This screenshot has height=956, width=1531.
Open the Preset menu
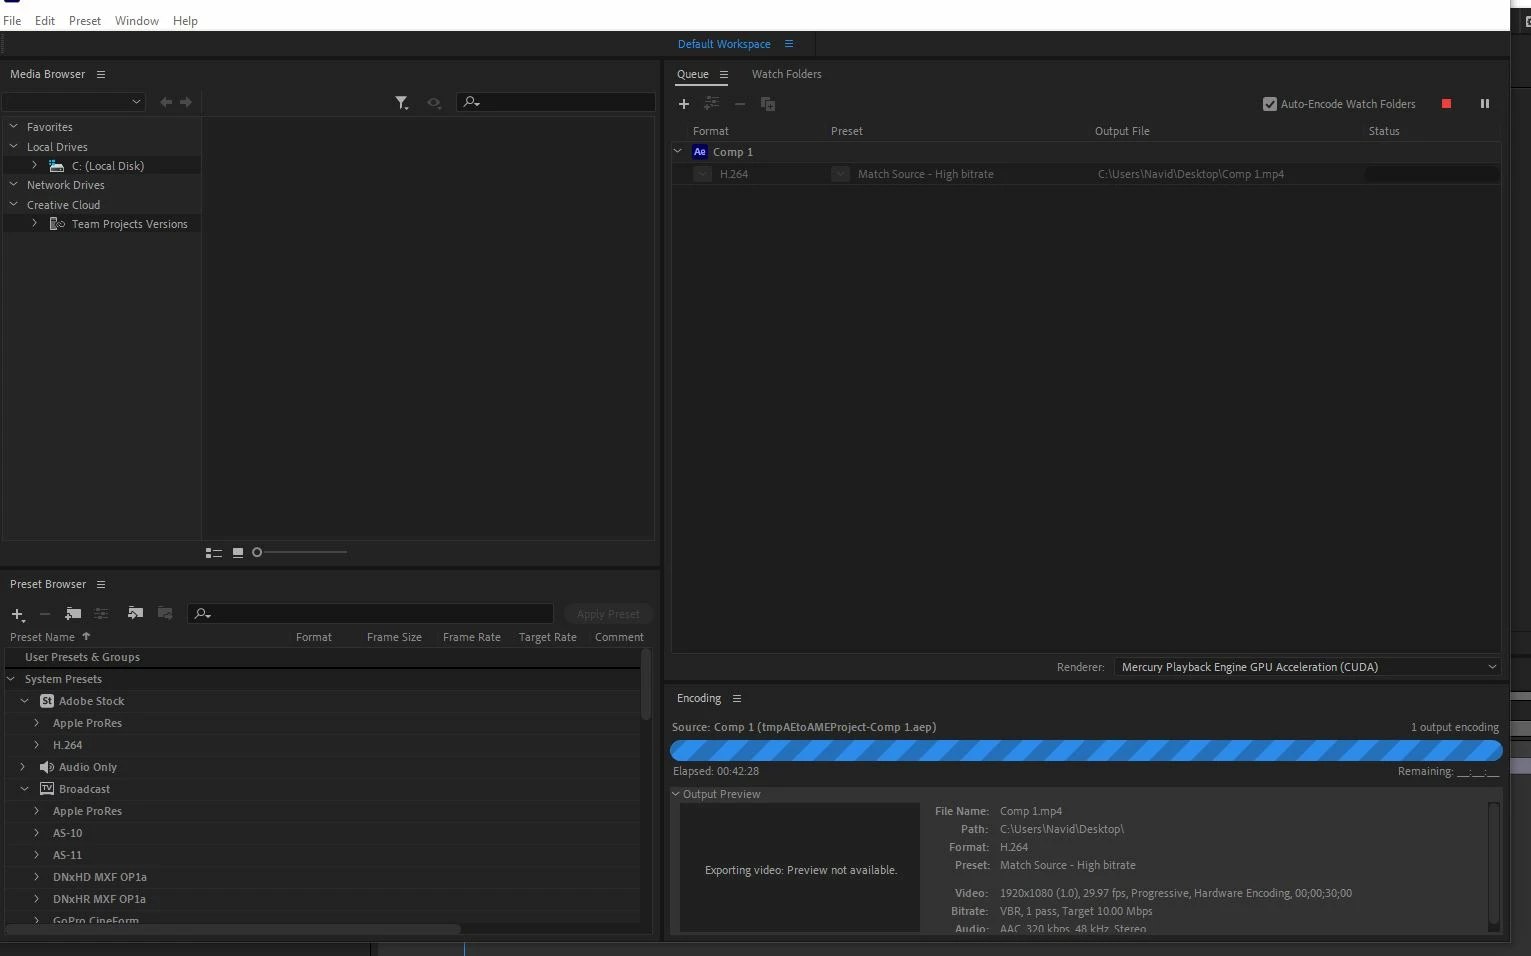click(85, 21)
